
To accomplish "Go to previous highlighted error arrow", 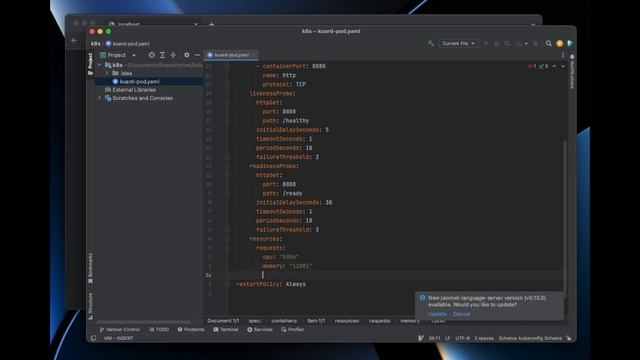I will (554, 66).
